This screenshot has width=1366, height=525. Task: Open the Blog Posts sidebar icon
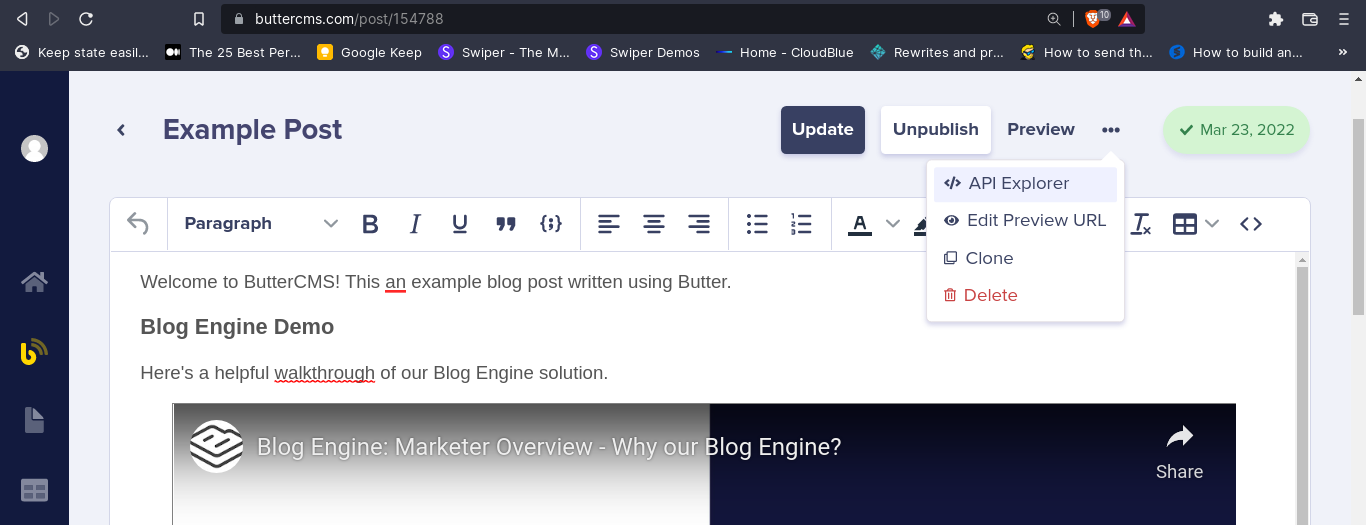pyautogui.click(x=34, y=352)
